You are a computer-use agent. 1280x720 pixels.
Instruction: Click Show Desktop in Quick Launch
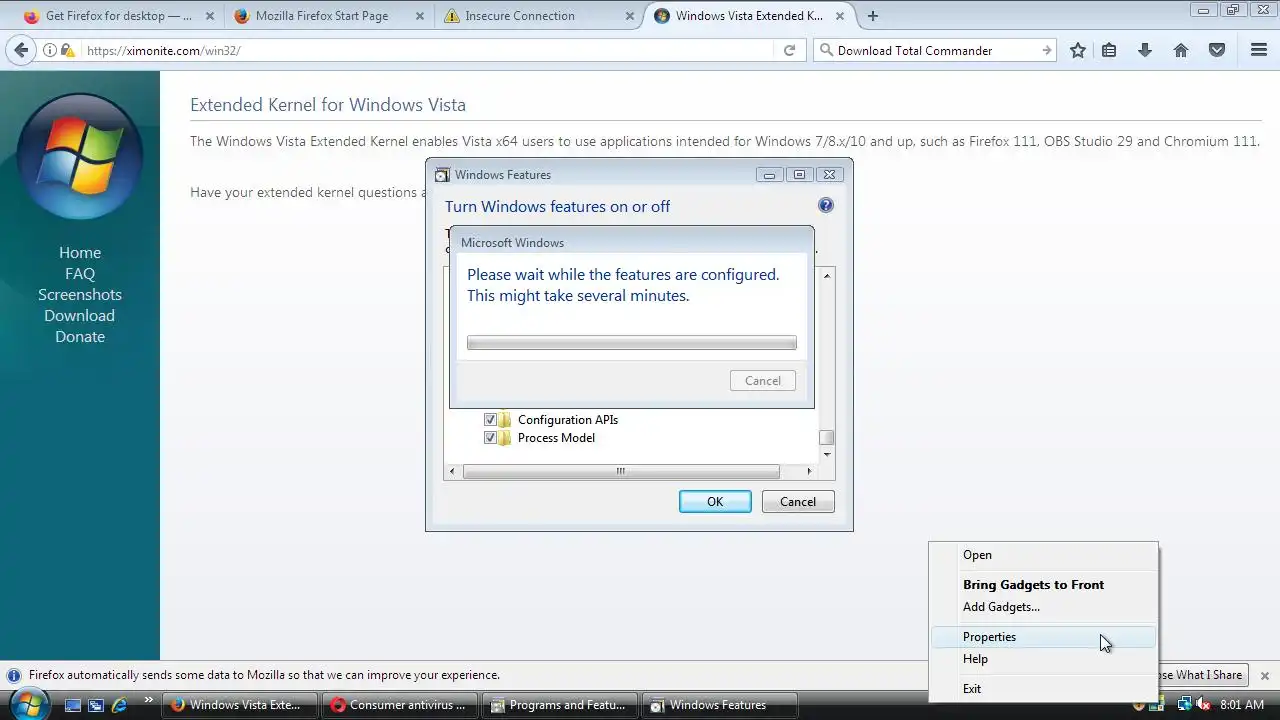(73, 705)
